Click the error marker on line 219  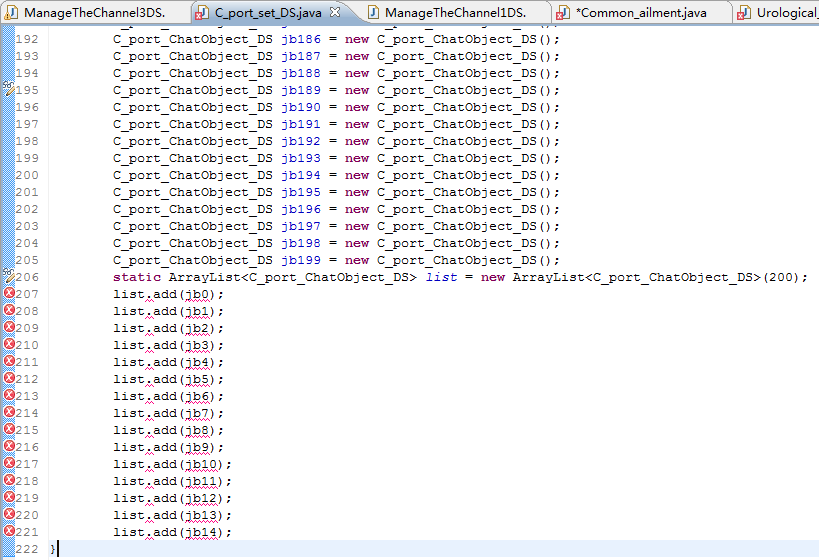point(9,497)
